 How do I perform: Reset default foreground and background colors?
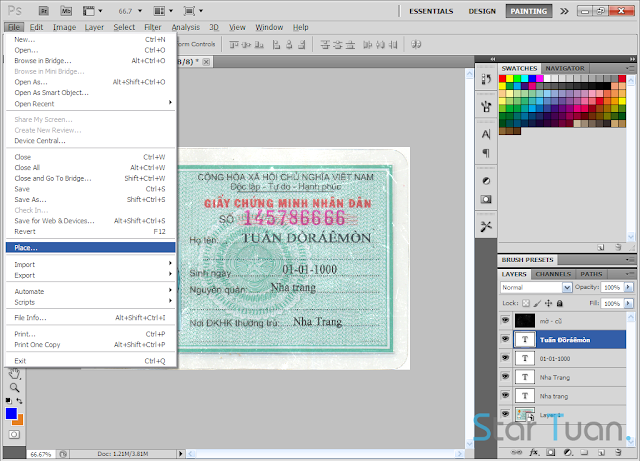(x=8, y=401)
